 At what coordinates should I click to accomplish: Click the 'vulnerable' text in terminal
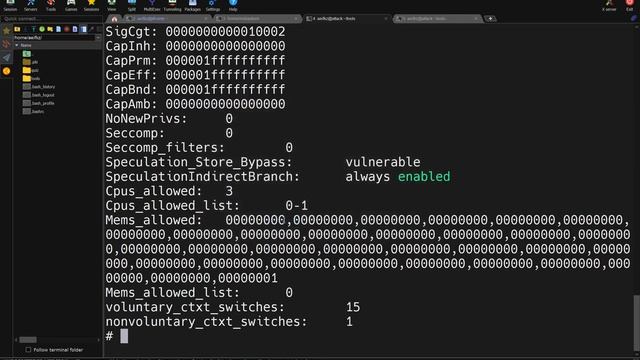tap(383, 162)
